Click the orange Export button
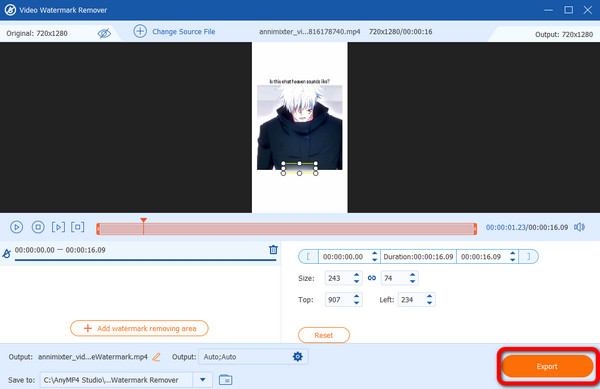The width and height of the screenshot is (600, 389). pos(547,366)
